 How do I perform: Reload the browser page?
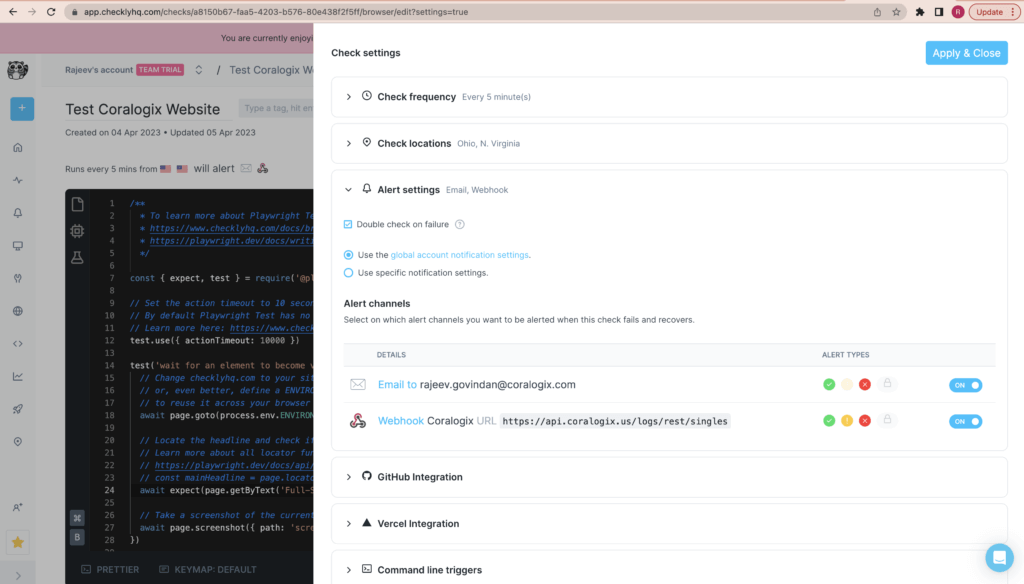click(x=51, y=12)
